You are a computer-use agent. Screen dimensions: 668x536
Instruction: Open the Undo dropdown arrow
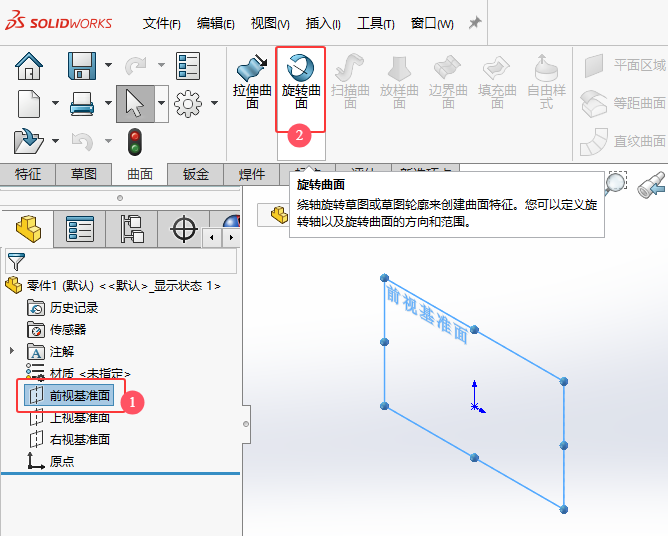point(109,141)
